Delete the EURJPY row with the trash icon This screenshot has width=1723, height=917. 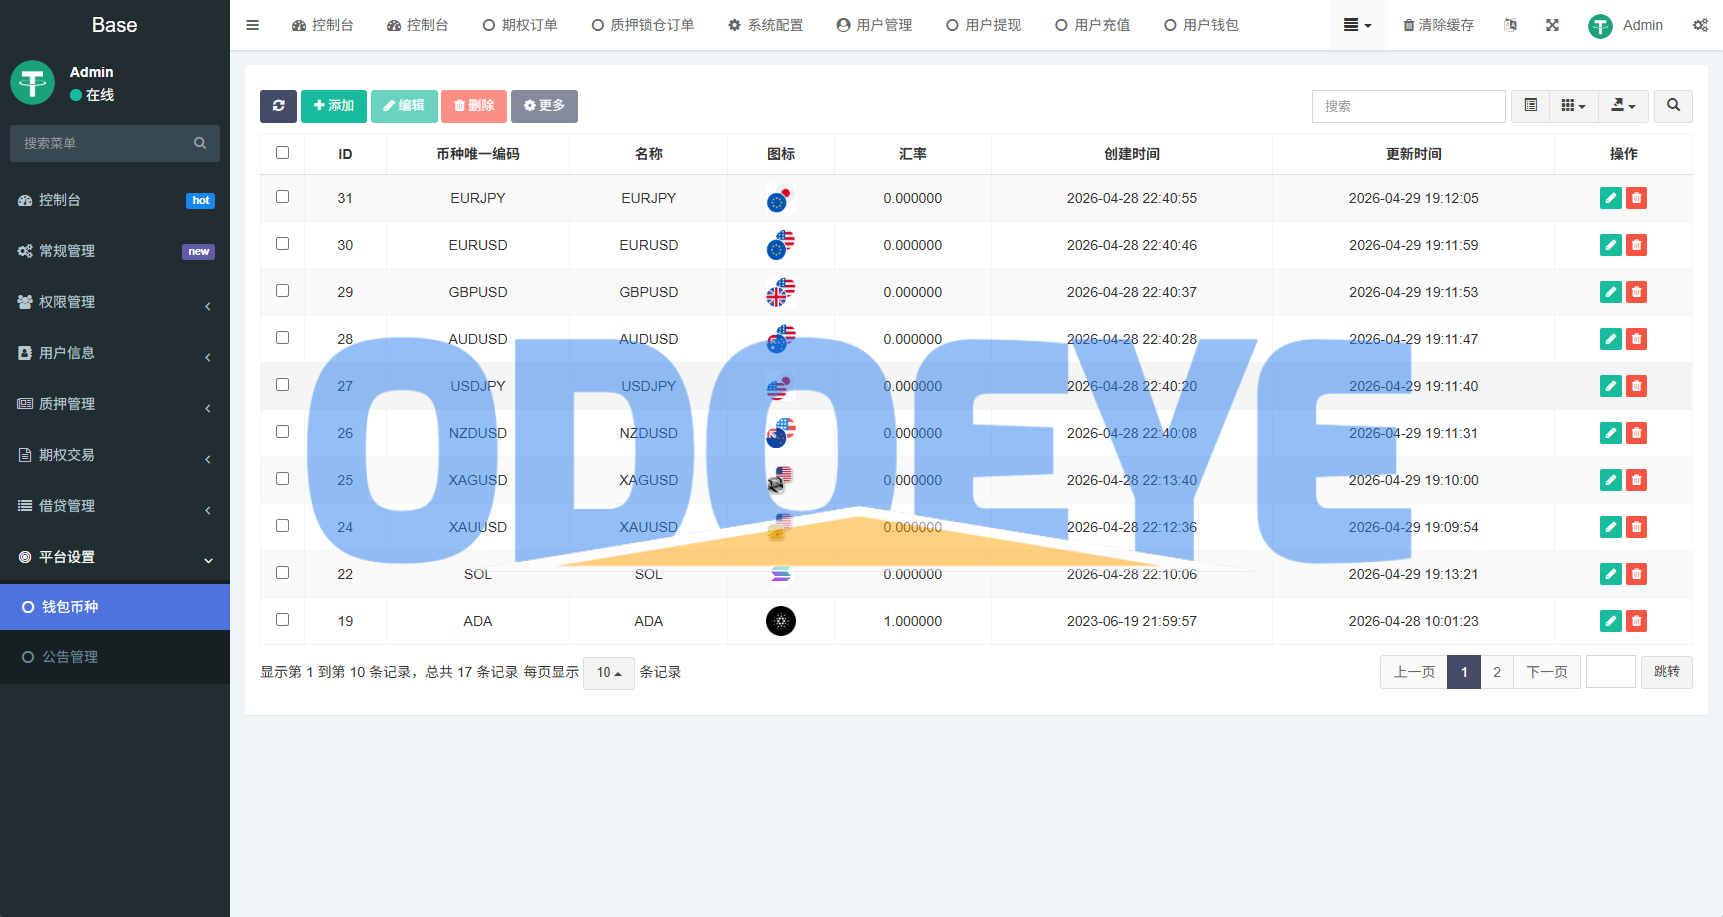[1636, 198]
